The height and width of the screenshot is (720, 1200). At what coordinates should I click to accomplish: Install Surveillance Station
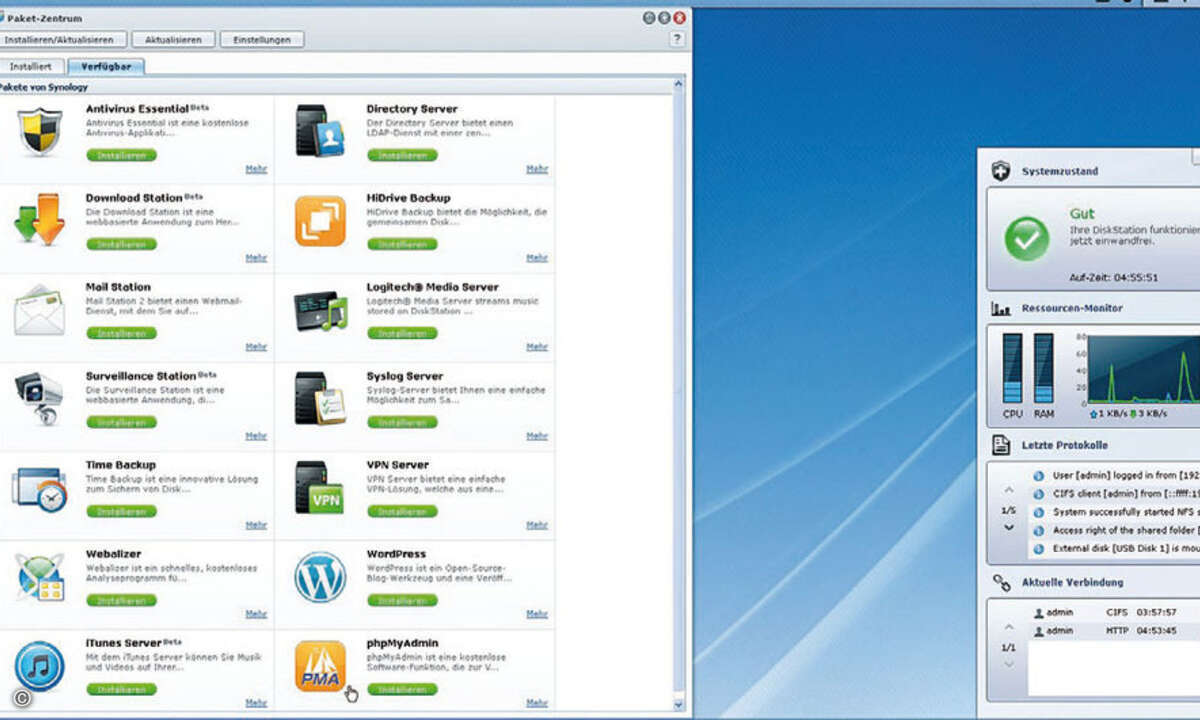coord(121,422)
